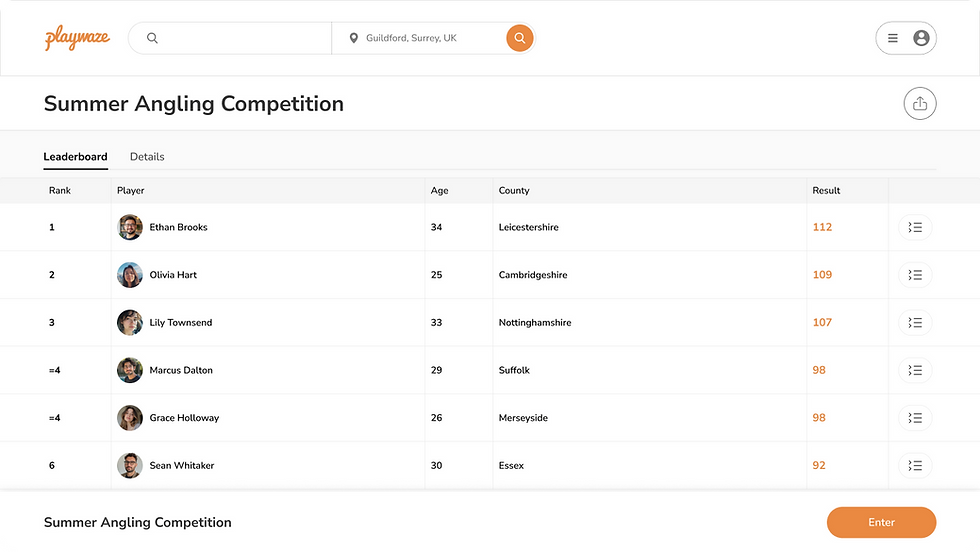Screen dimensions: 980x552
Task: Click the orange search button
Action: pos(520,39)
